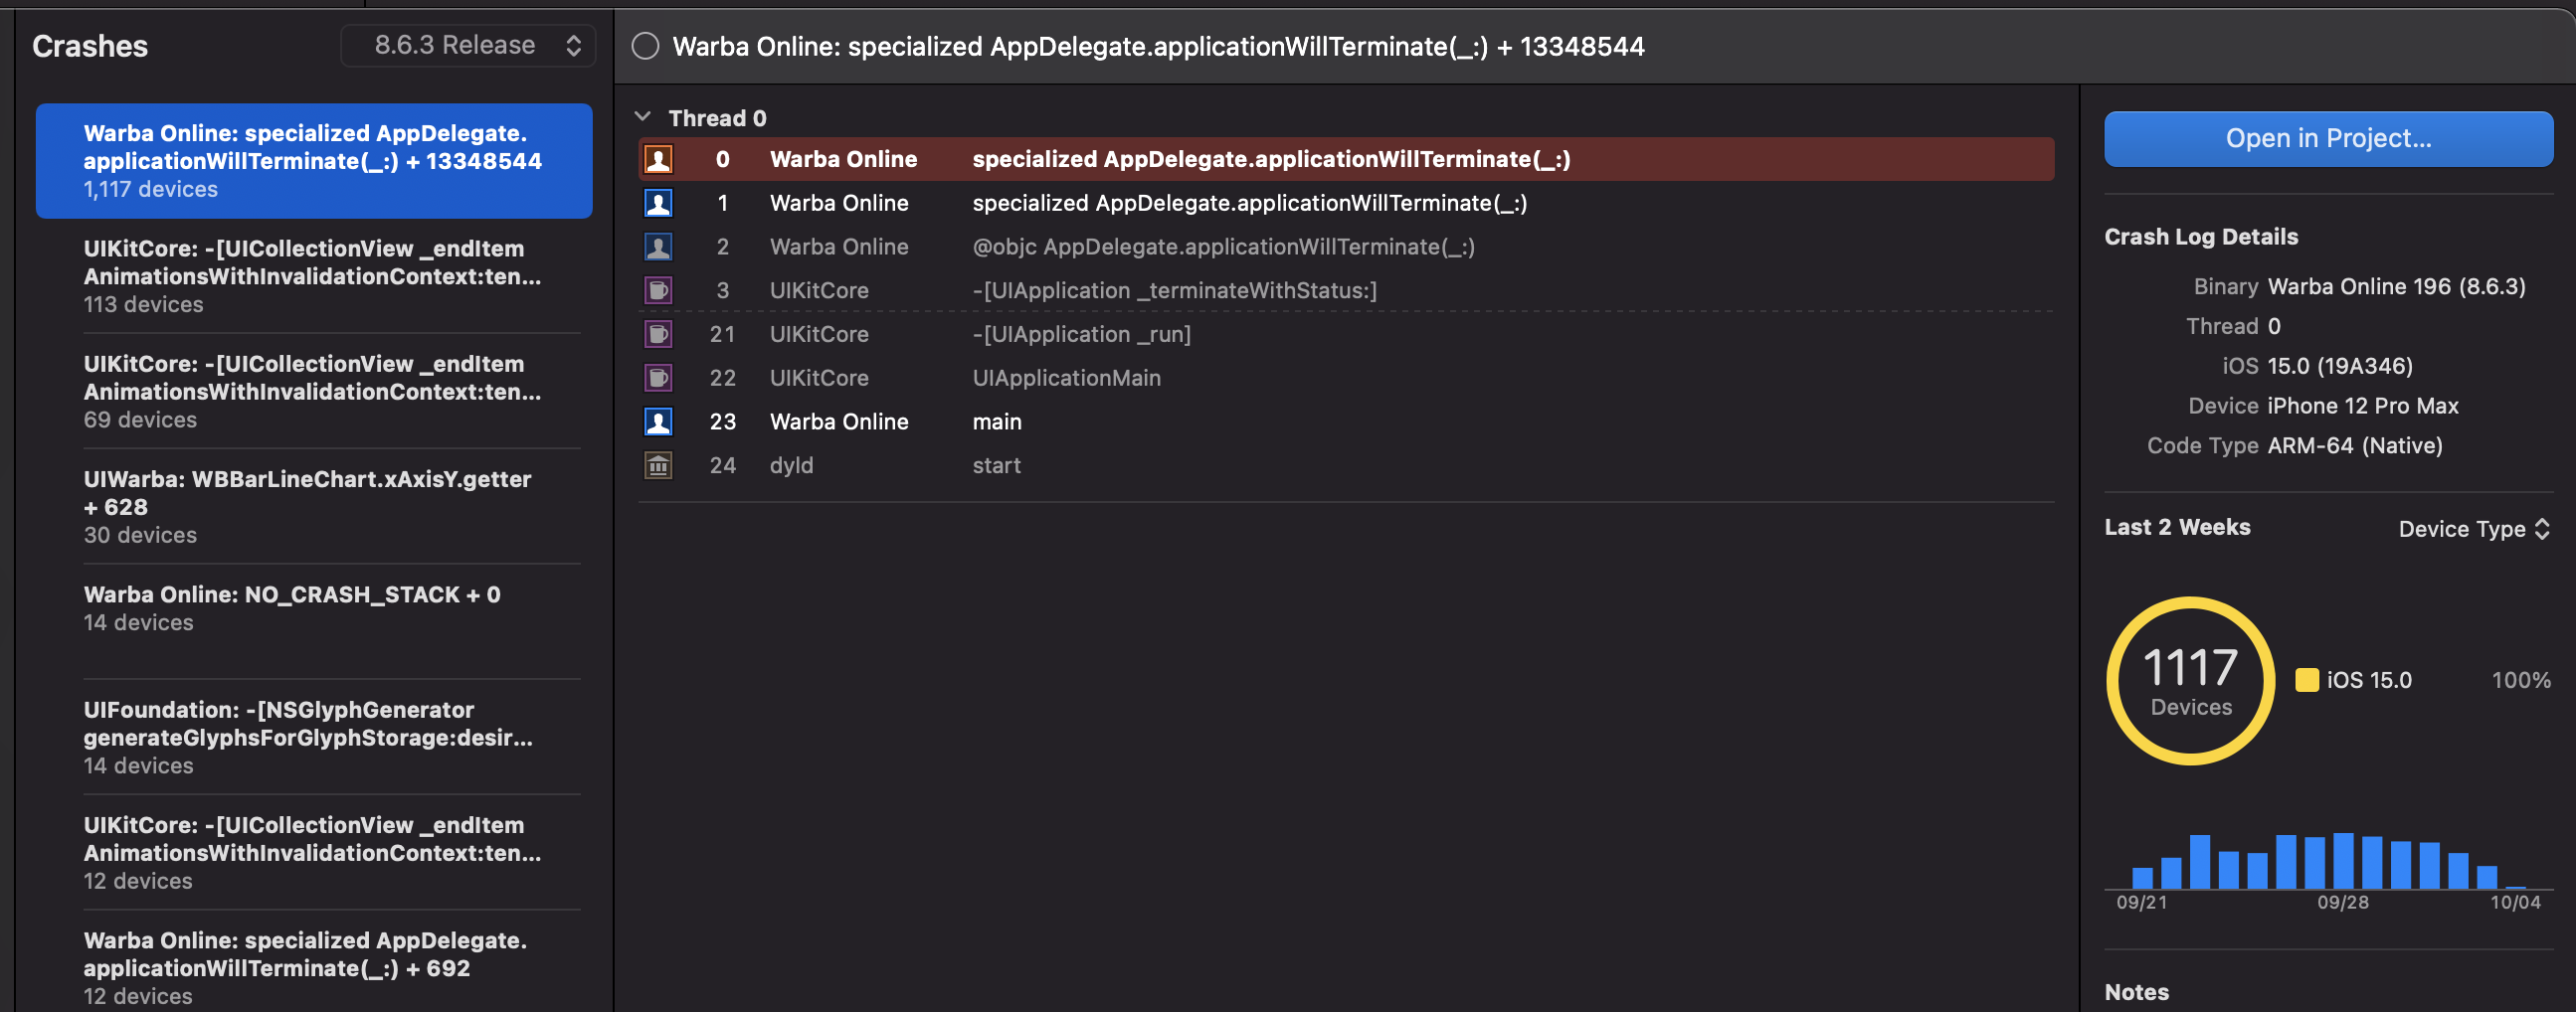Click the 100% iOS 15.0 percentage
2576x1012 pixels.
pyautogui.click(x=2521, y=680)
